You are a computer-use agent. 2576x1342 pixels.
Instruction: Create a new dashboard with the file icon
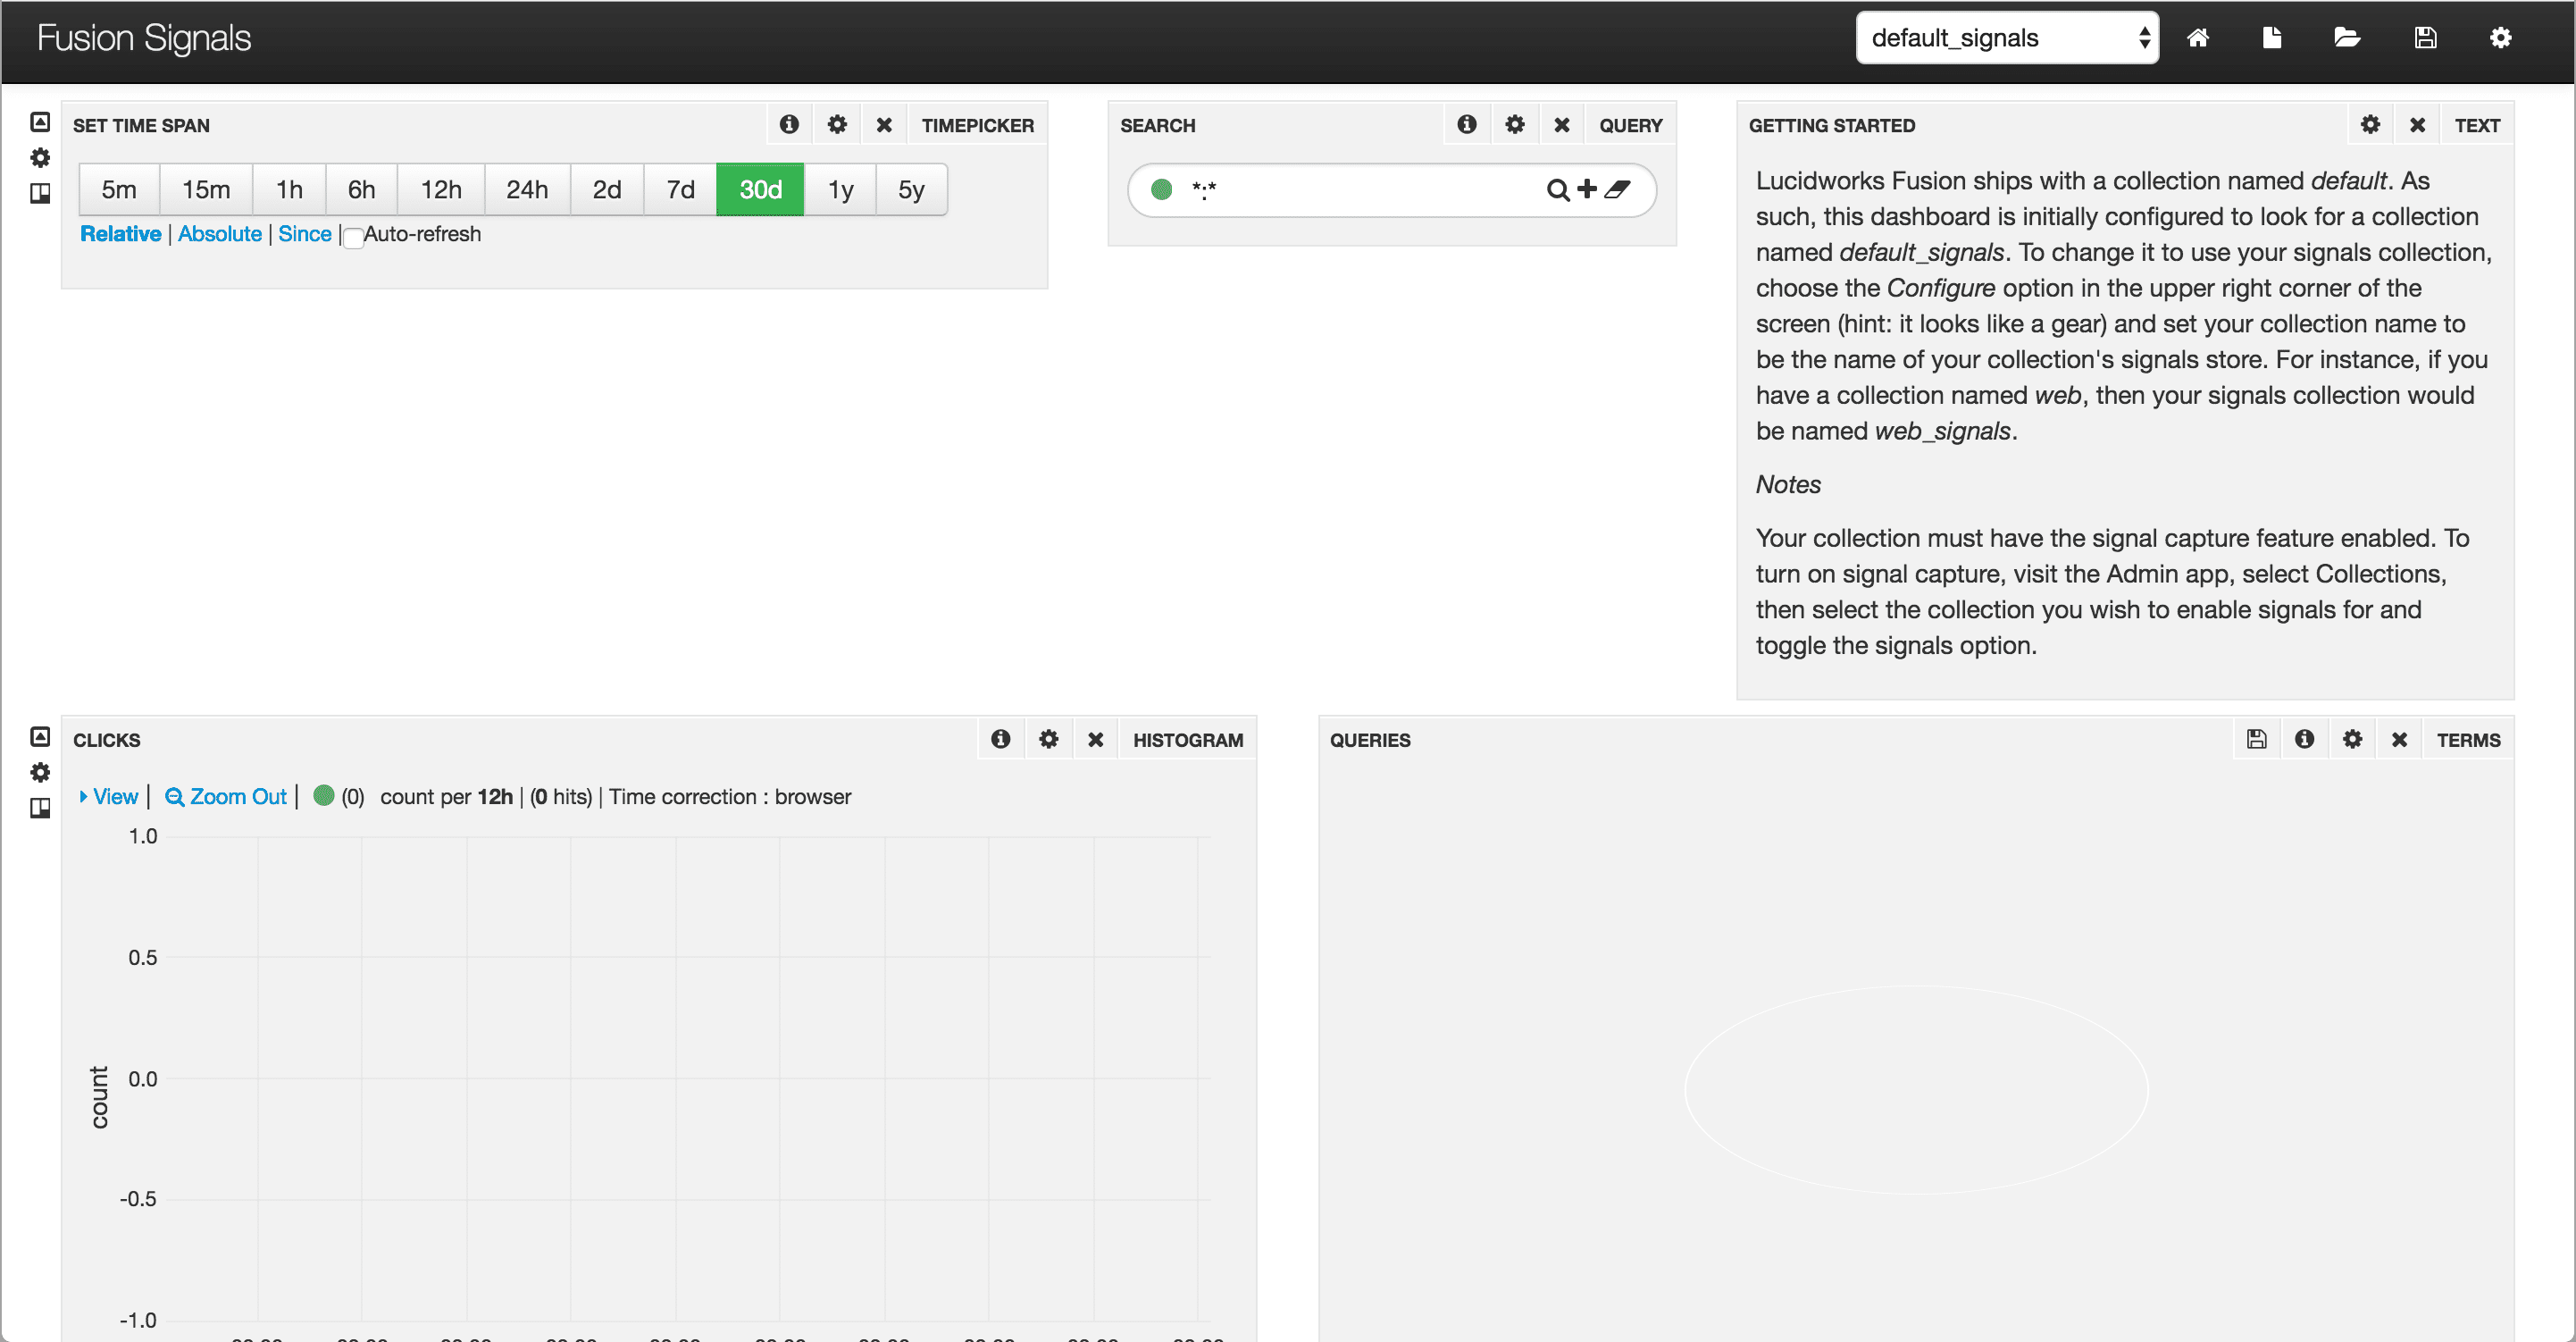pyautogui.click(x=2272, y=38)
